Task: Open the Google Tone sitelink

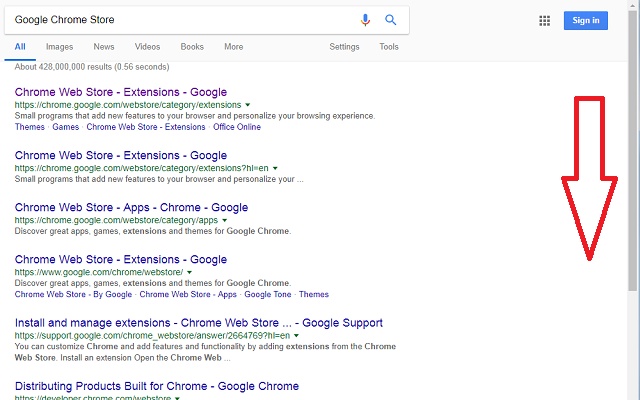Action: 268,294
